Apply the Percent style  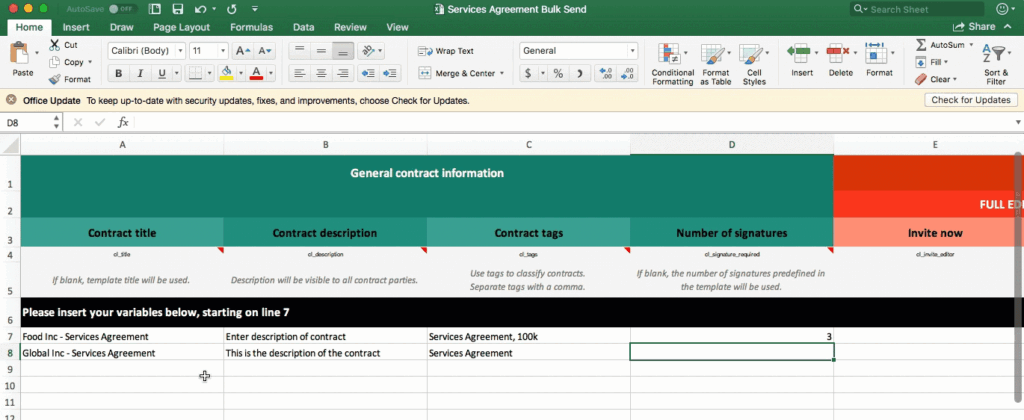[x=558, y=73]
